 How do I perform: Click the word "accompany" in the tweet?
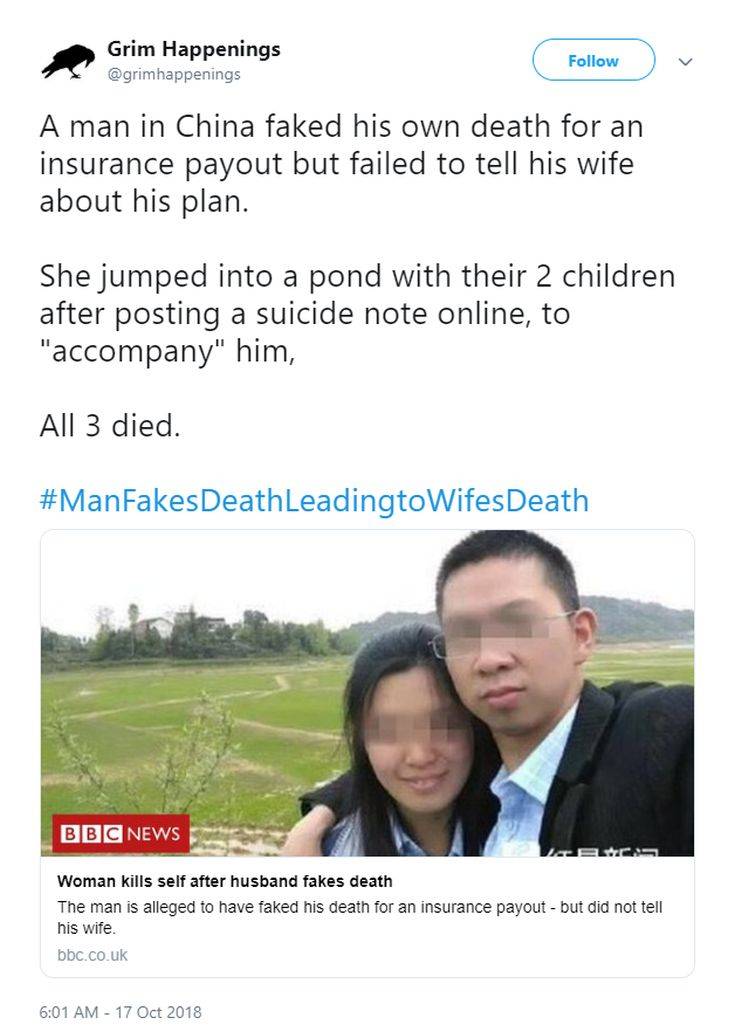134,351
